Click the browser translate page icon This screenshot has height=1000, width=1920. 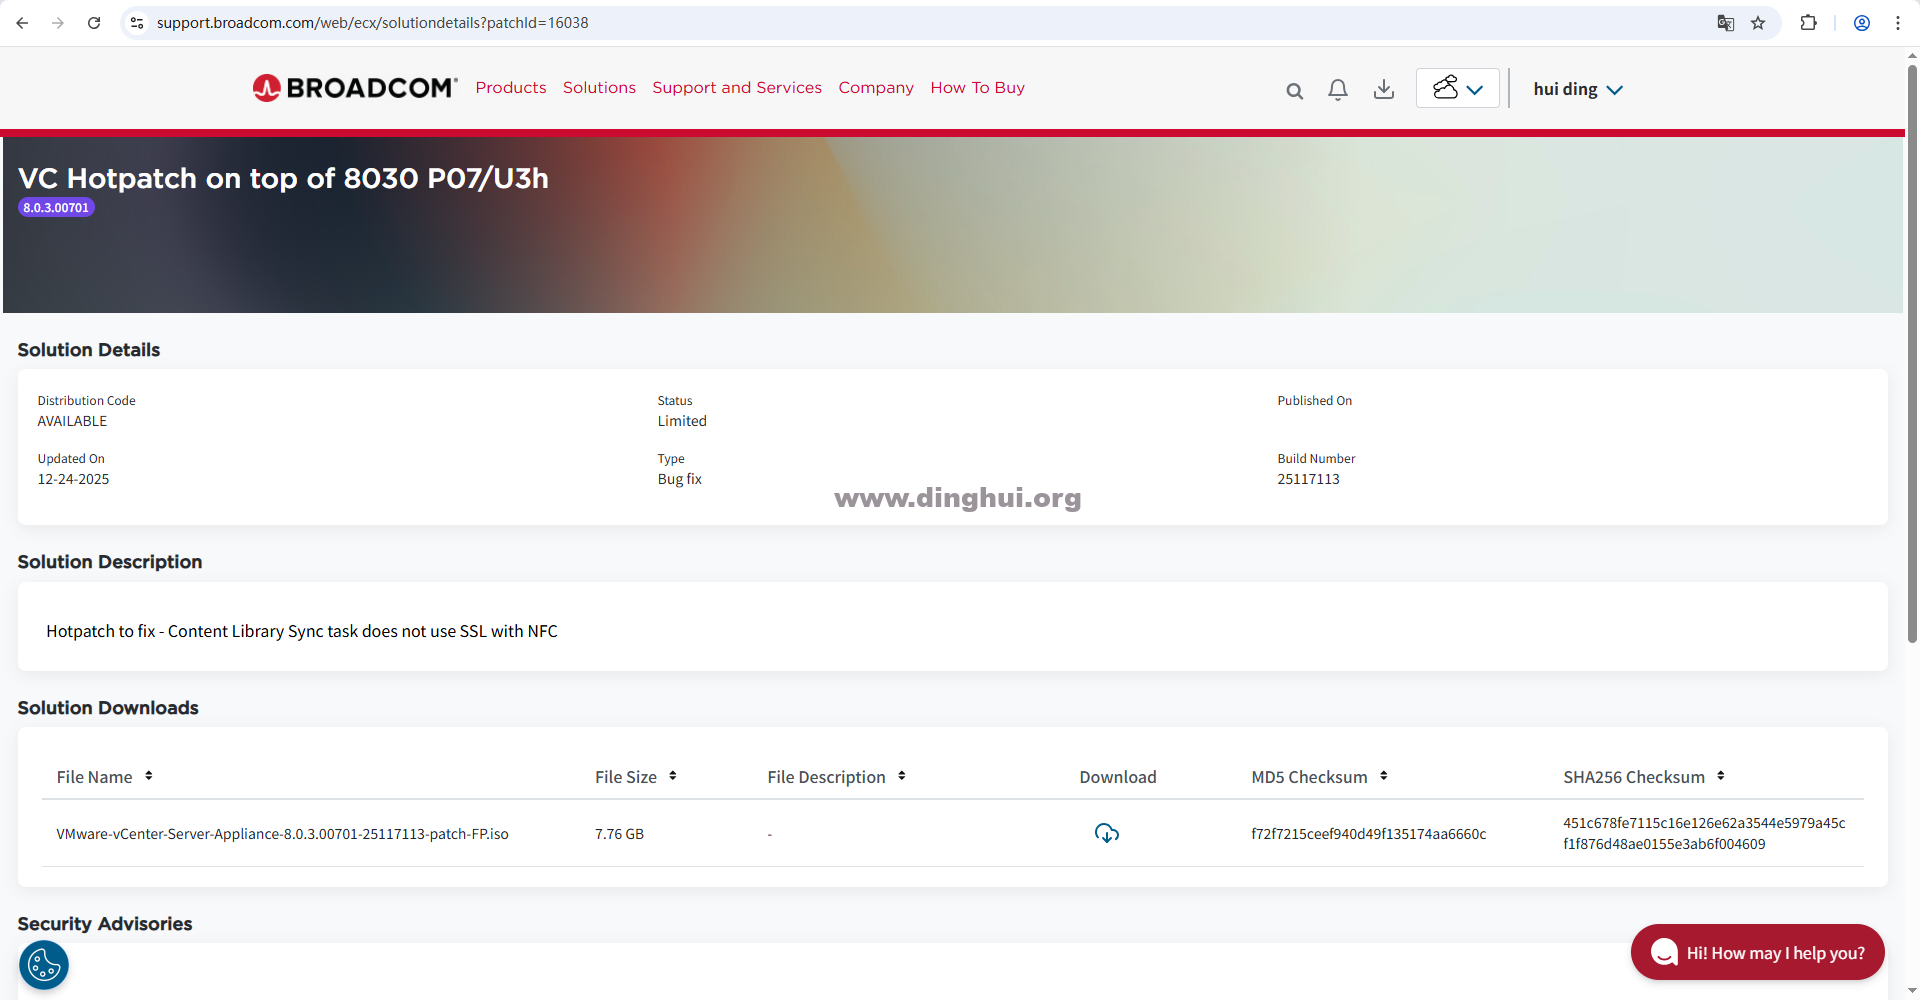(1725, 23)
